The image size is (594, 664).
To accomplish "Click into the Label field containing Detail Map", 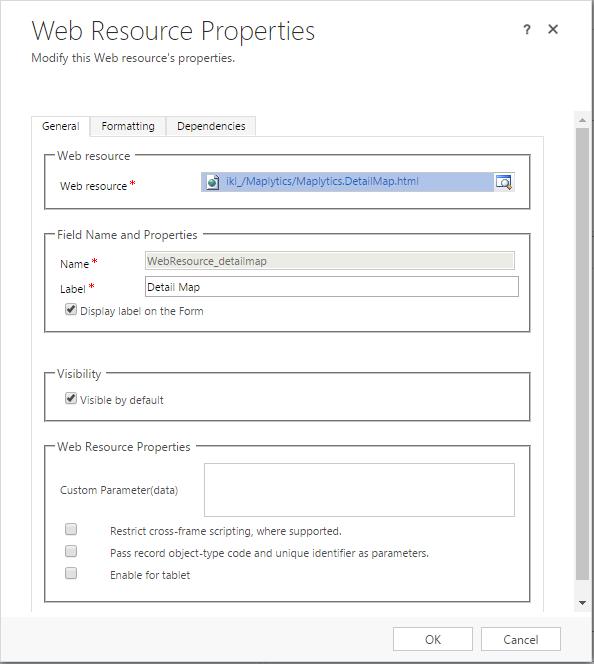I will [x=332, y=287].
